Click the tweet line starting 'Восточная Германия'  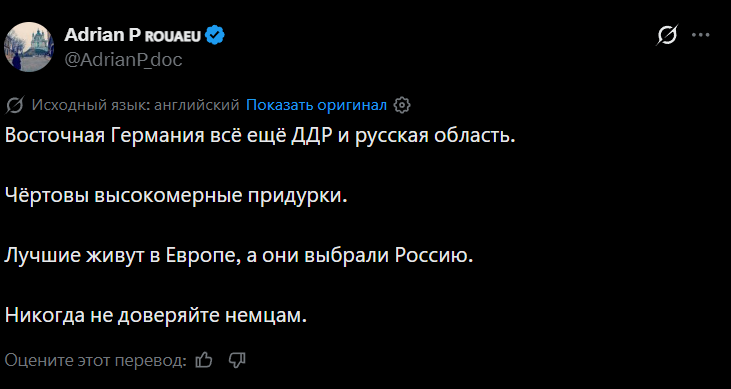coord(261,136)
